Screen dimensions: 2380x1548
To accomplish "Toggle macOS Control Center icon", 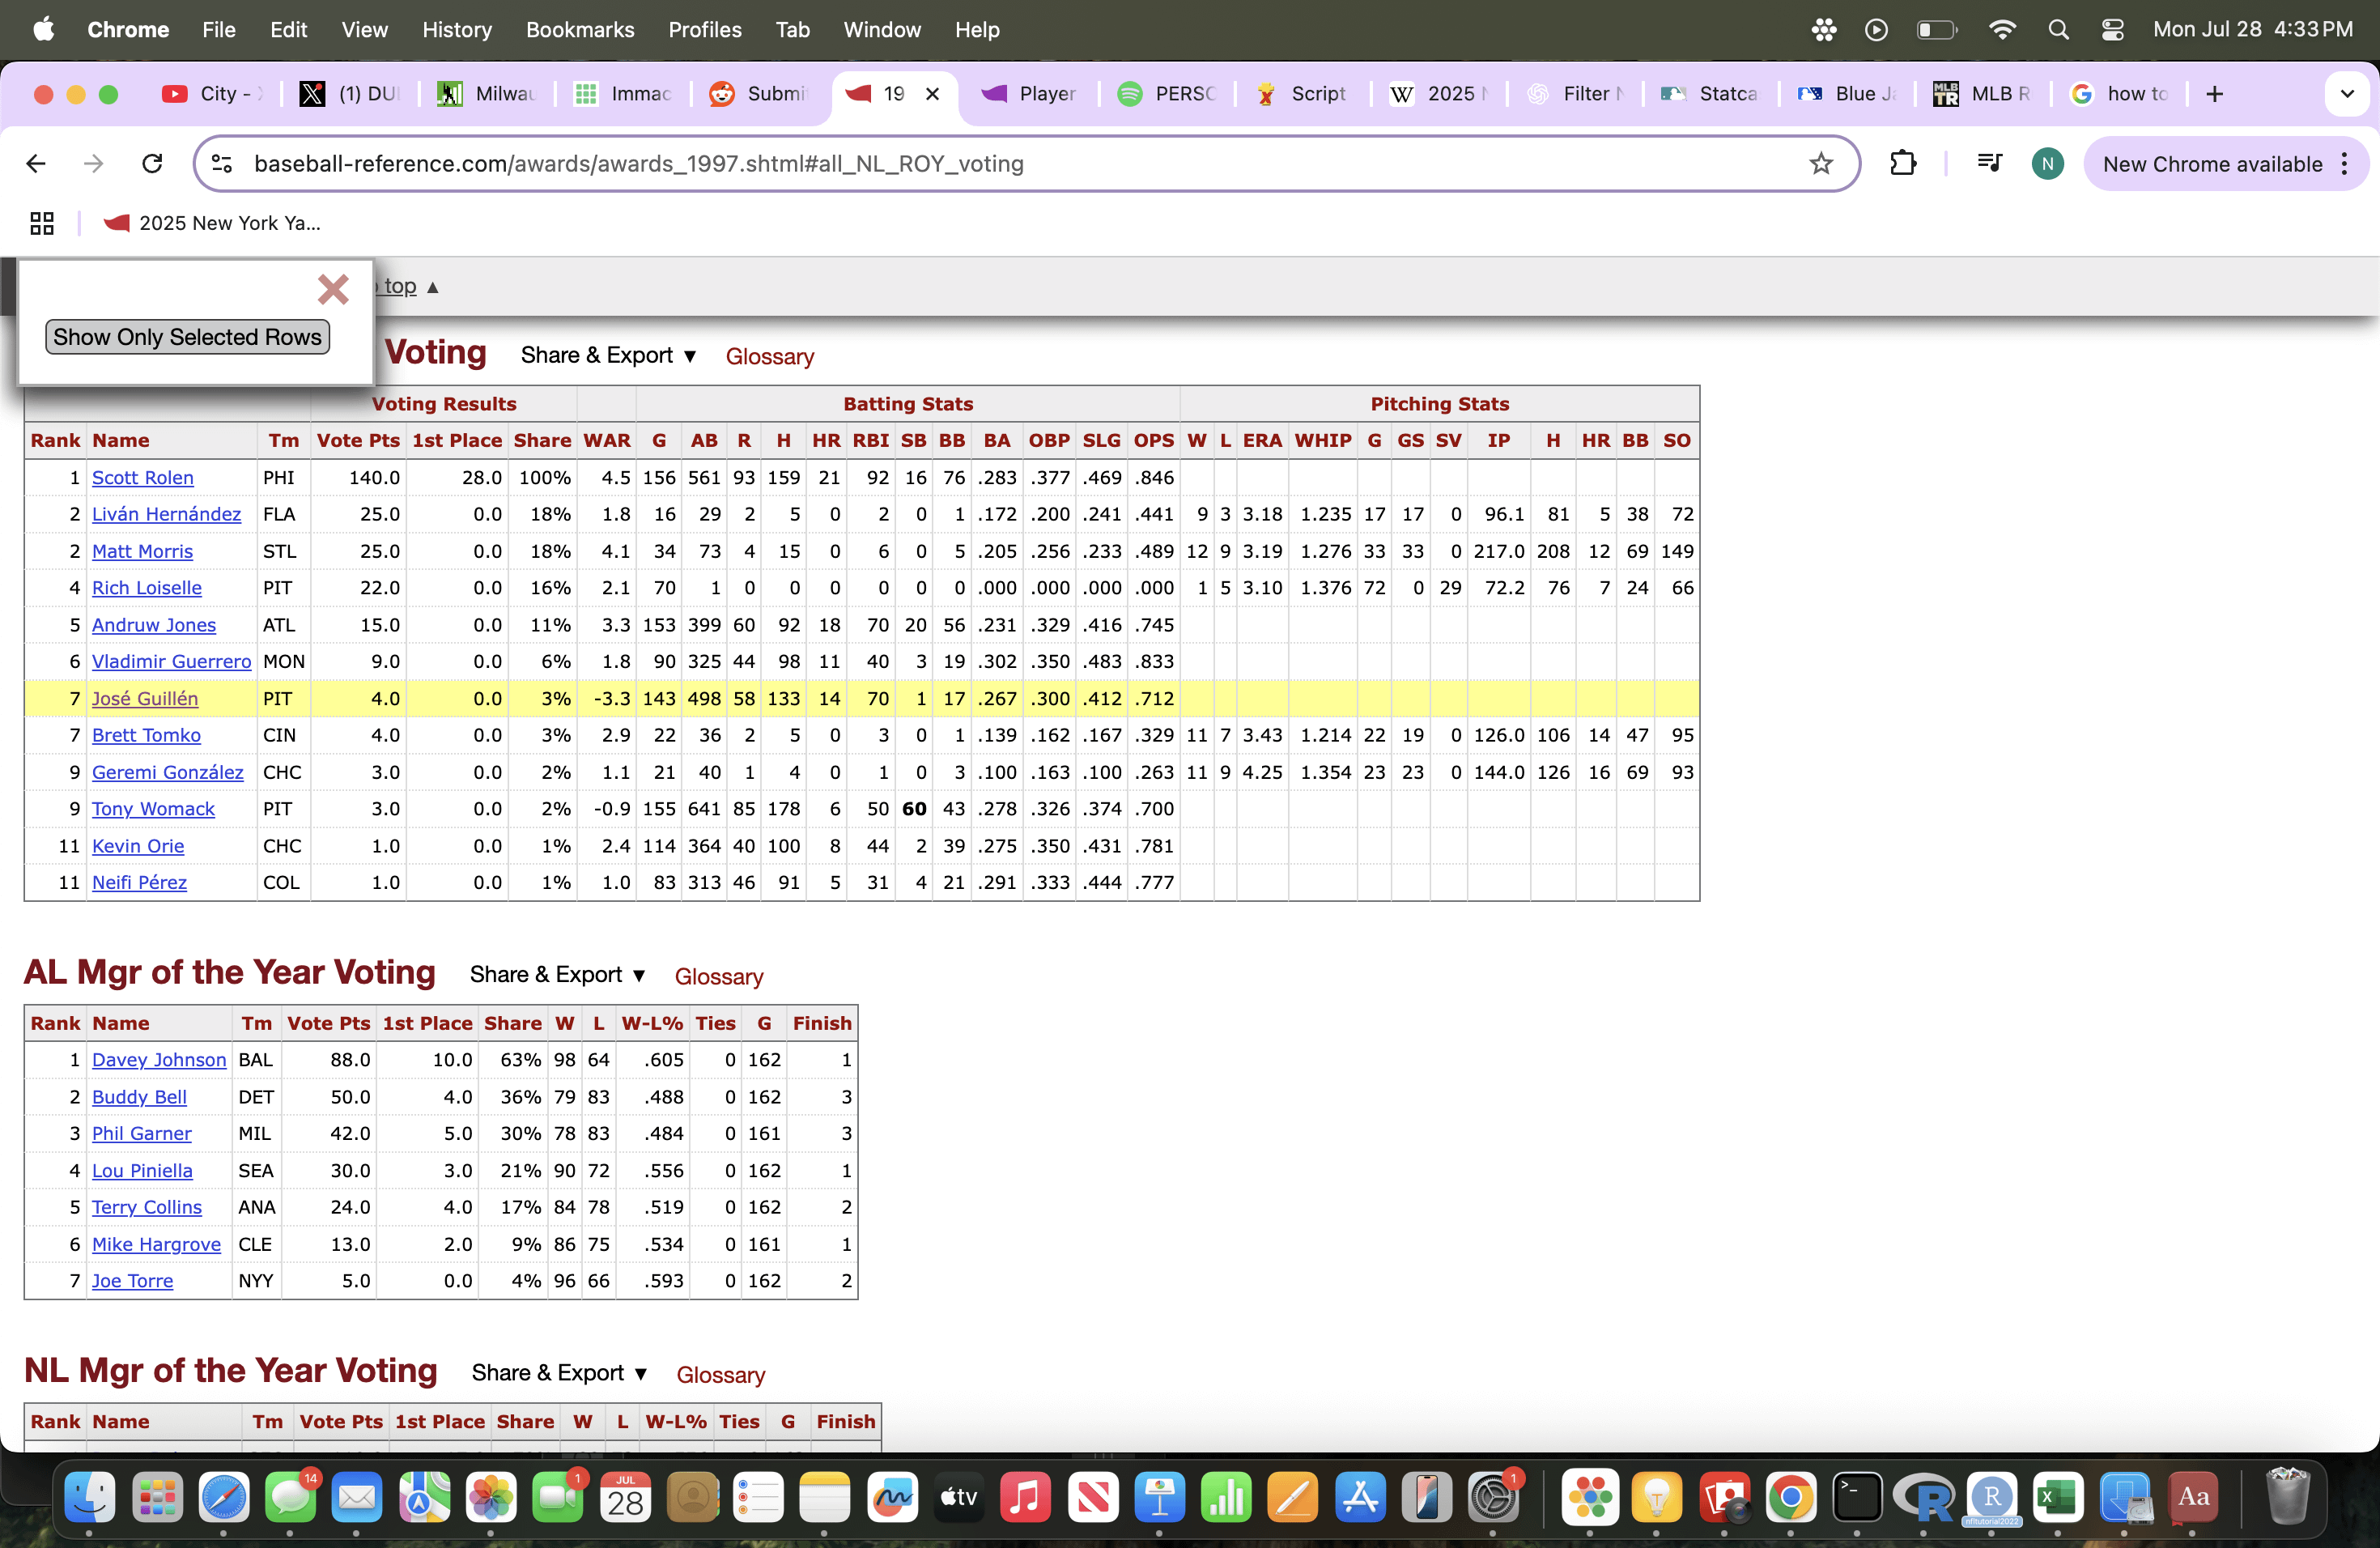I will [x=2112, y=30].
